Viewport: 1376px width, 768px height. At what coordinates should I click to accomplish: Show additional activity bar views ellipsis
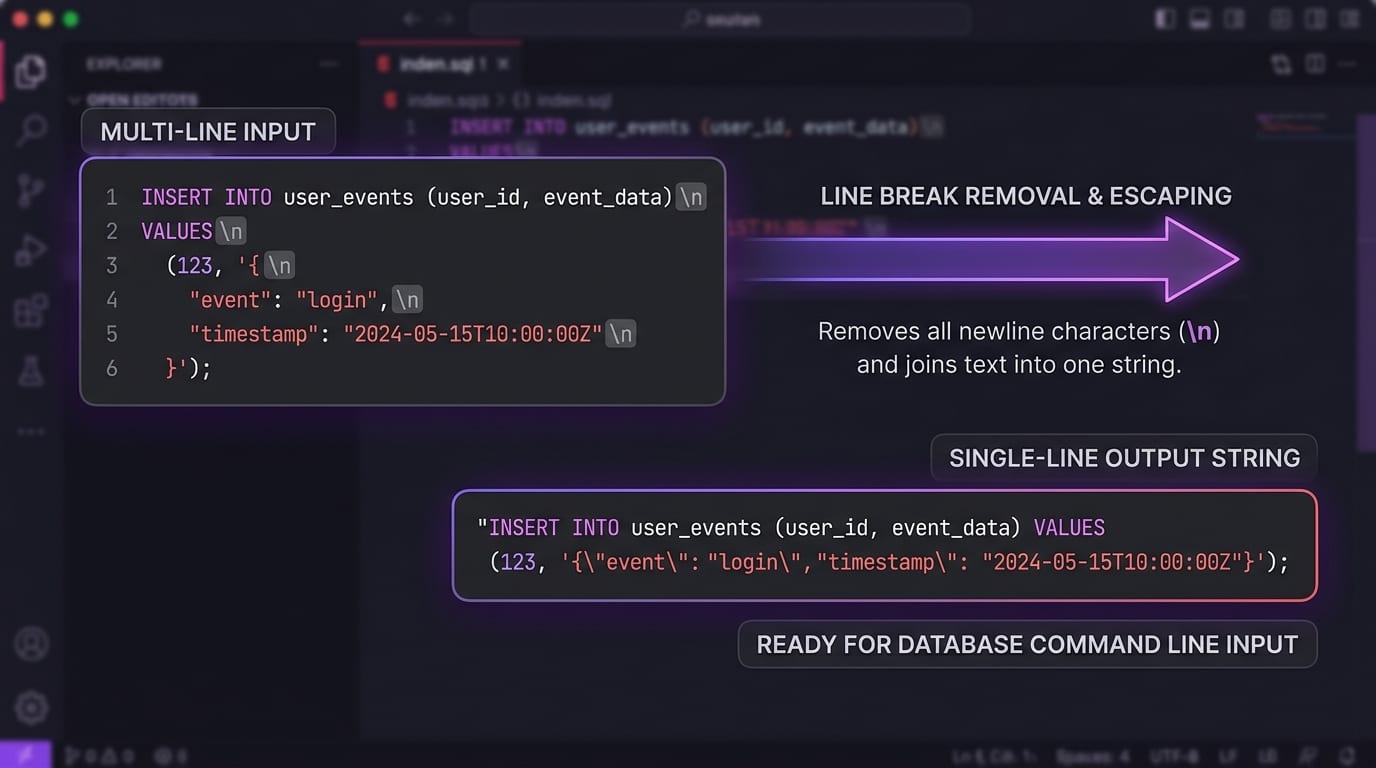tap(31, 431)
